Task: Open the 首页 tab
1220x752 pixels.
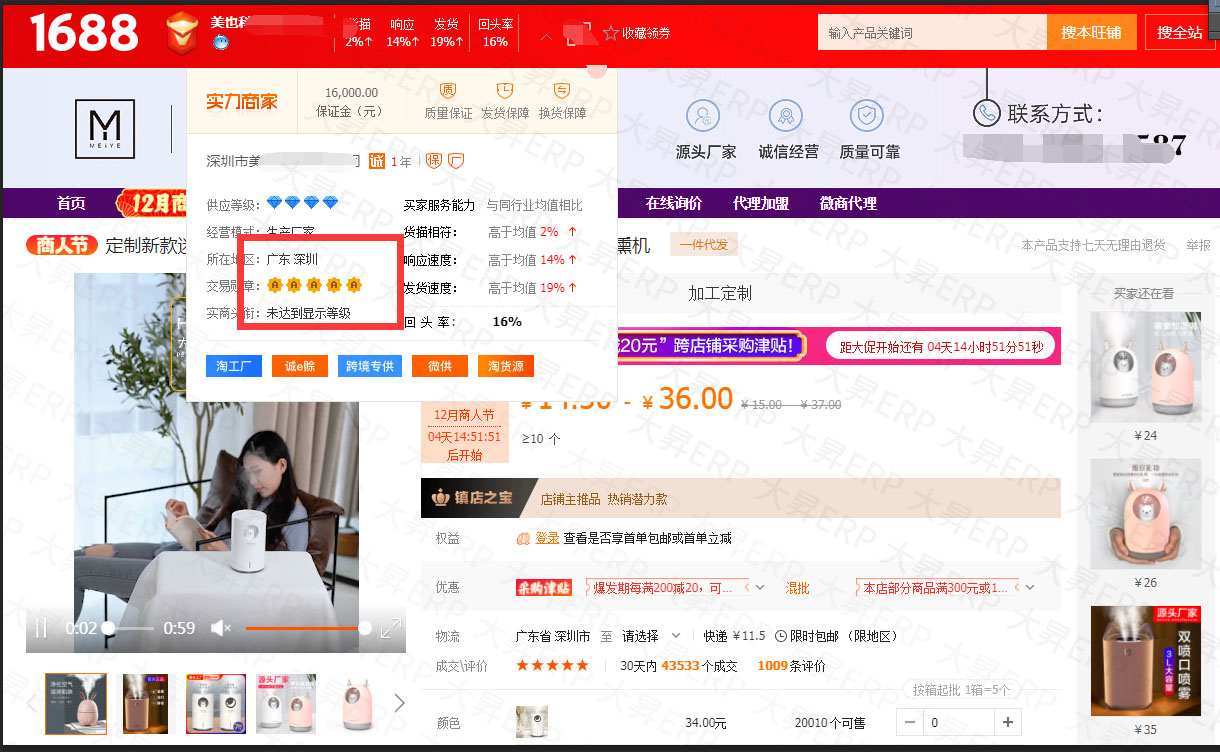Action: (71, 203)
